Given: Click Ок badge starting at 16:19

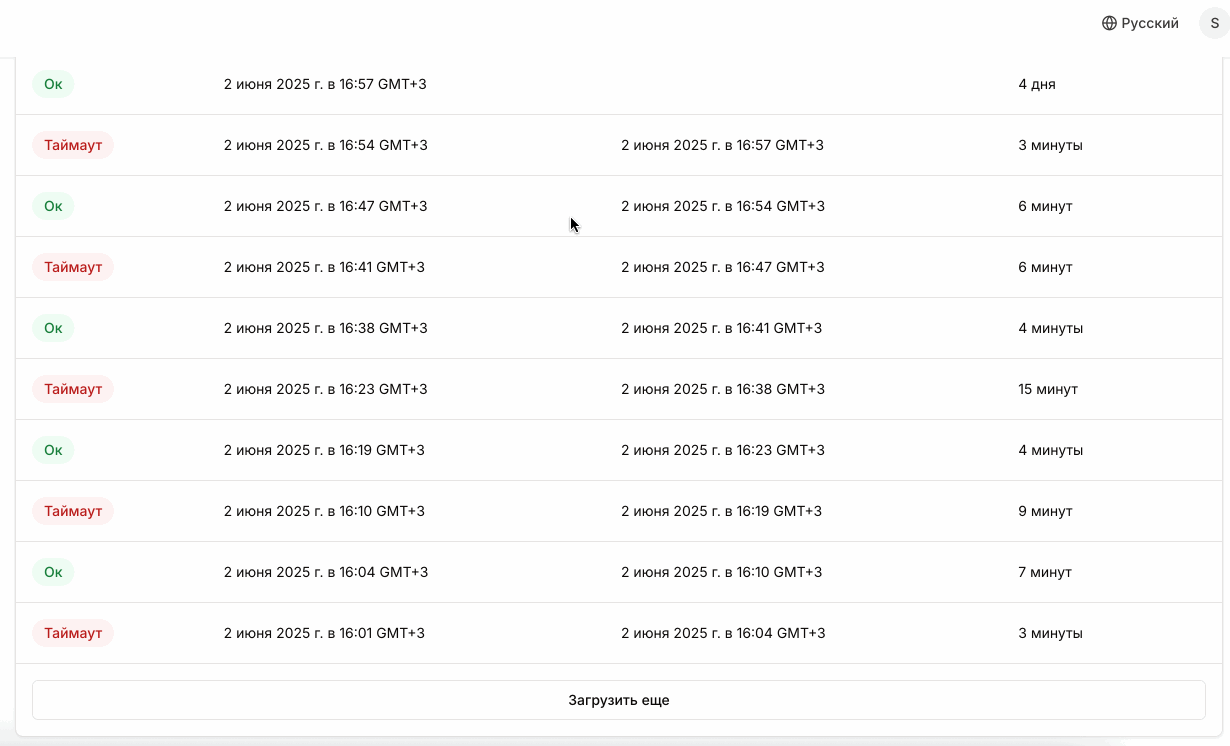Looking at the screenshot, I should [x=53, y=450].
